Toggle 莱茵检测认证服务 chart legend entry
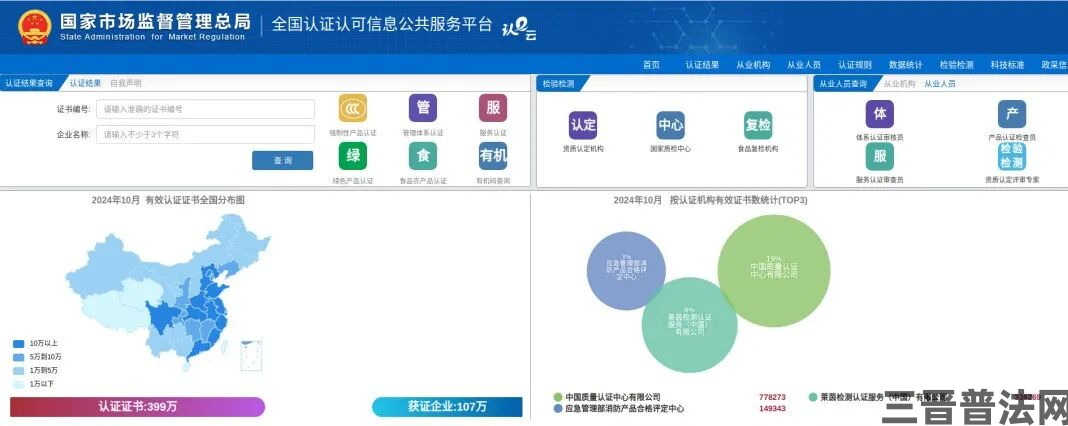 tap(879, 397)
